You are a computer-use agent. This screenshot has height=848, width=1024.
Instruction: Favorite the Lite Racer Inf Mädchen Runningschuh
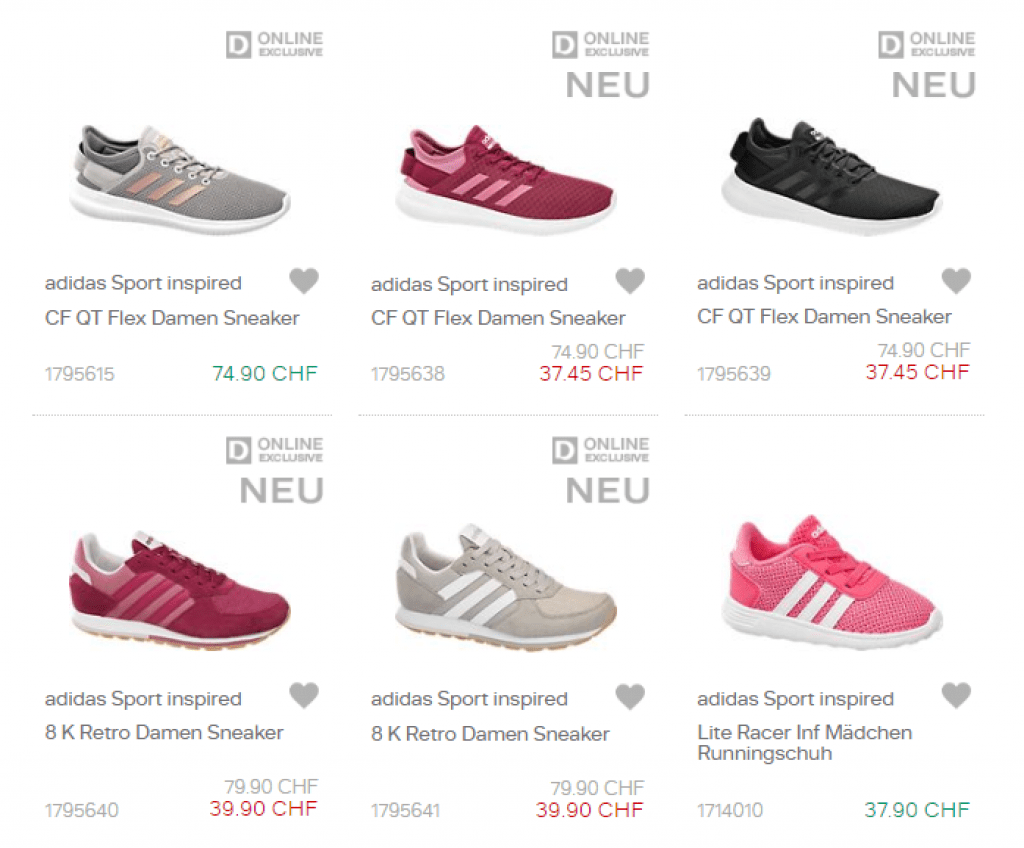[x=956, y=695]
